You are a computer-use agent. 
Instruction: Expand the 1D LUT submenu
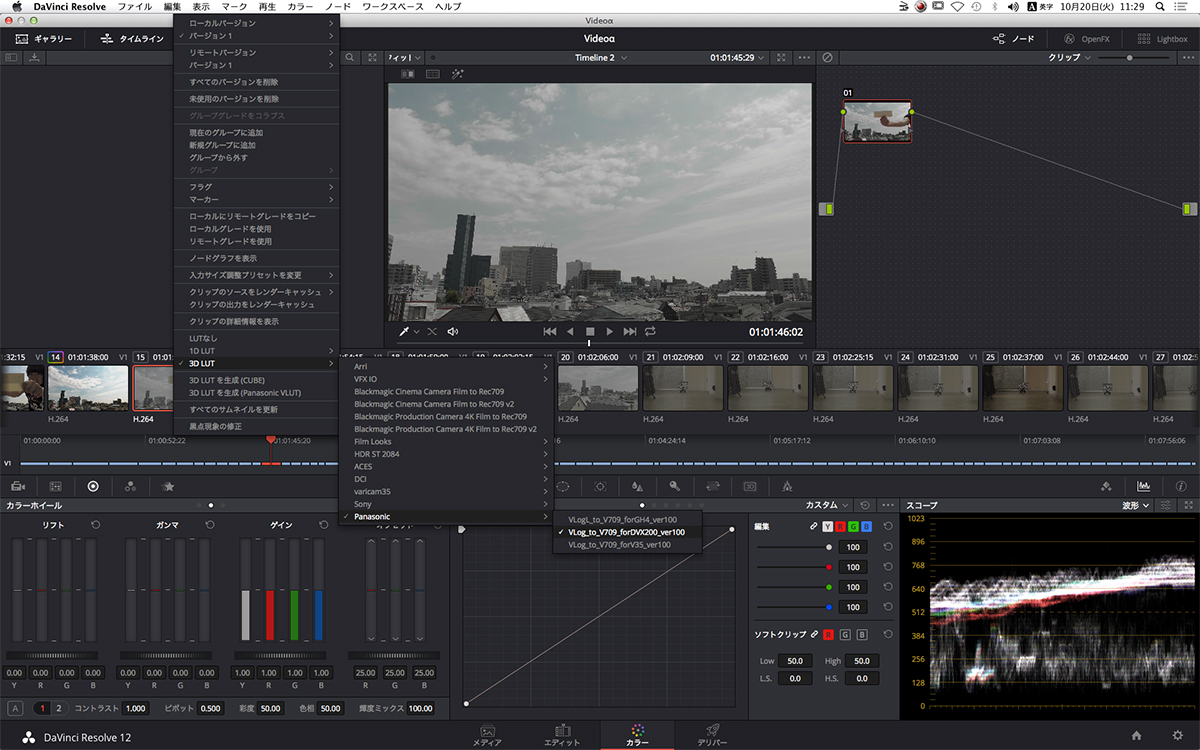point(257,351)
